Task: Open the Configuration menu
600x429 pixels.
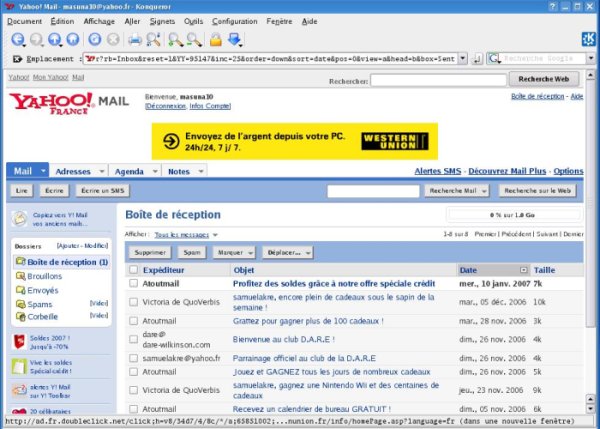Action: point(235,21)
